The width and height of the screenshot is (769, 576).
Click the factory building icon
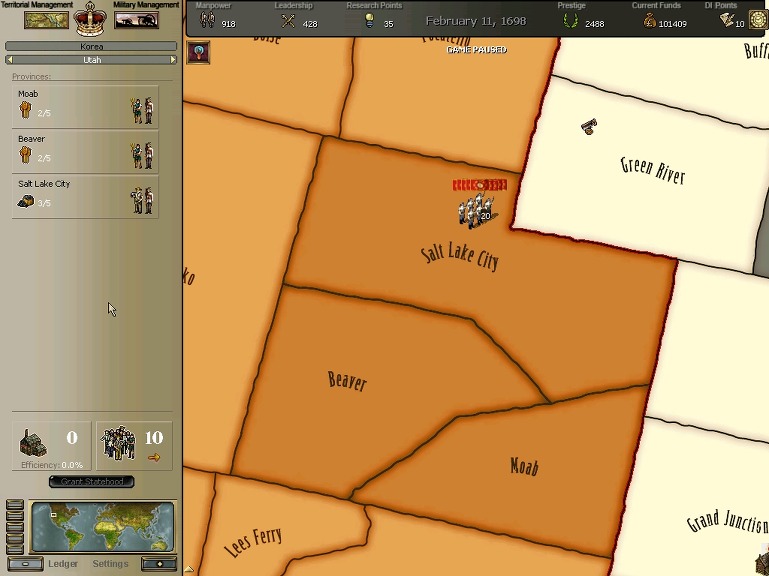point(34,443)
